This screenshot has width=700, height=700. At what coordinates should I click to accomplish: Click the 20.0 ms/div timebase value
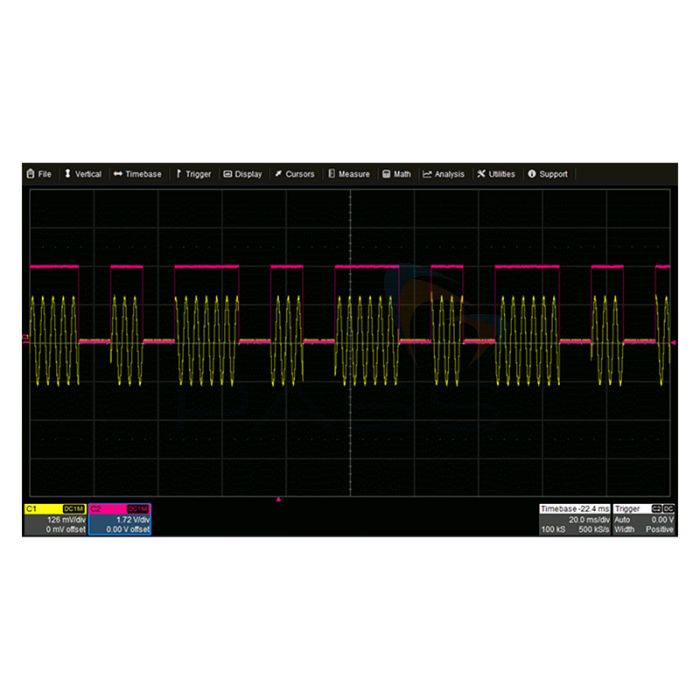[x=589, y=520]
